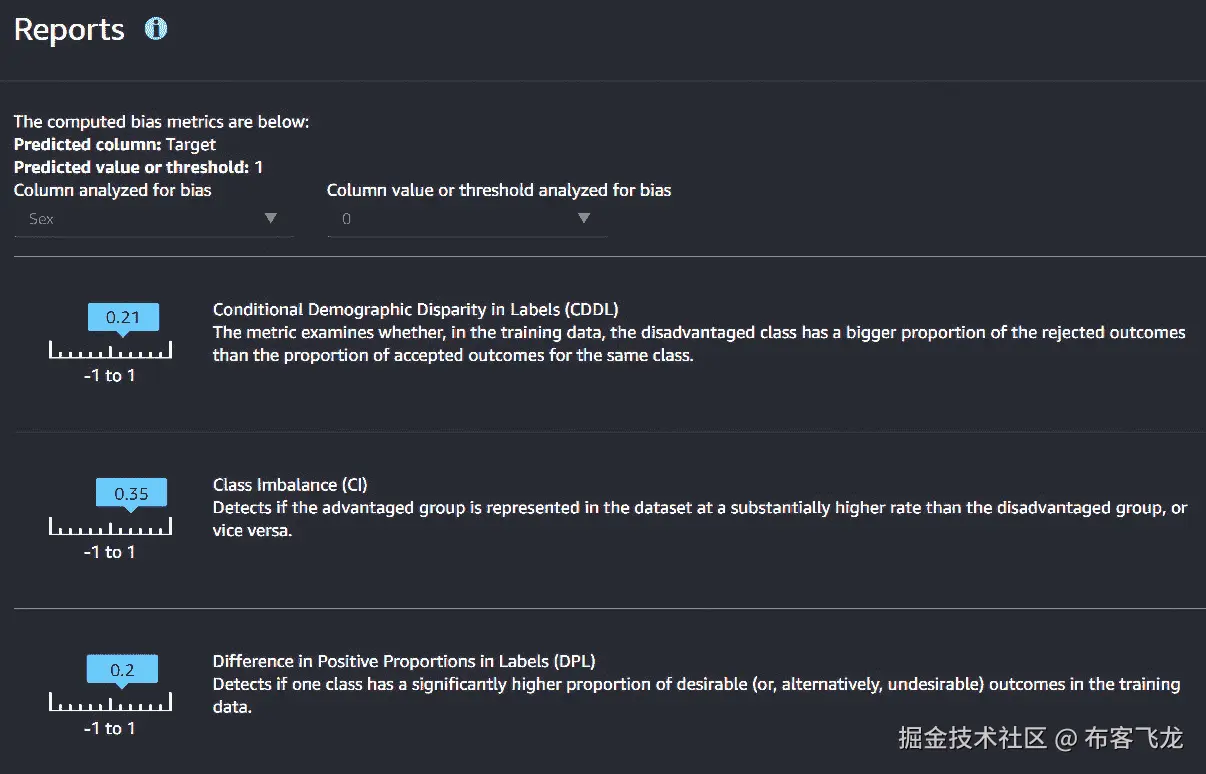
Task: Click the 0.2 DPL value badge
Action: coord(122,670)
